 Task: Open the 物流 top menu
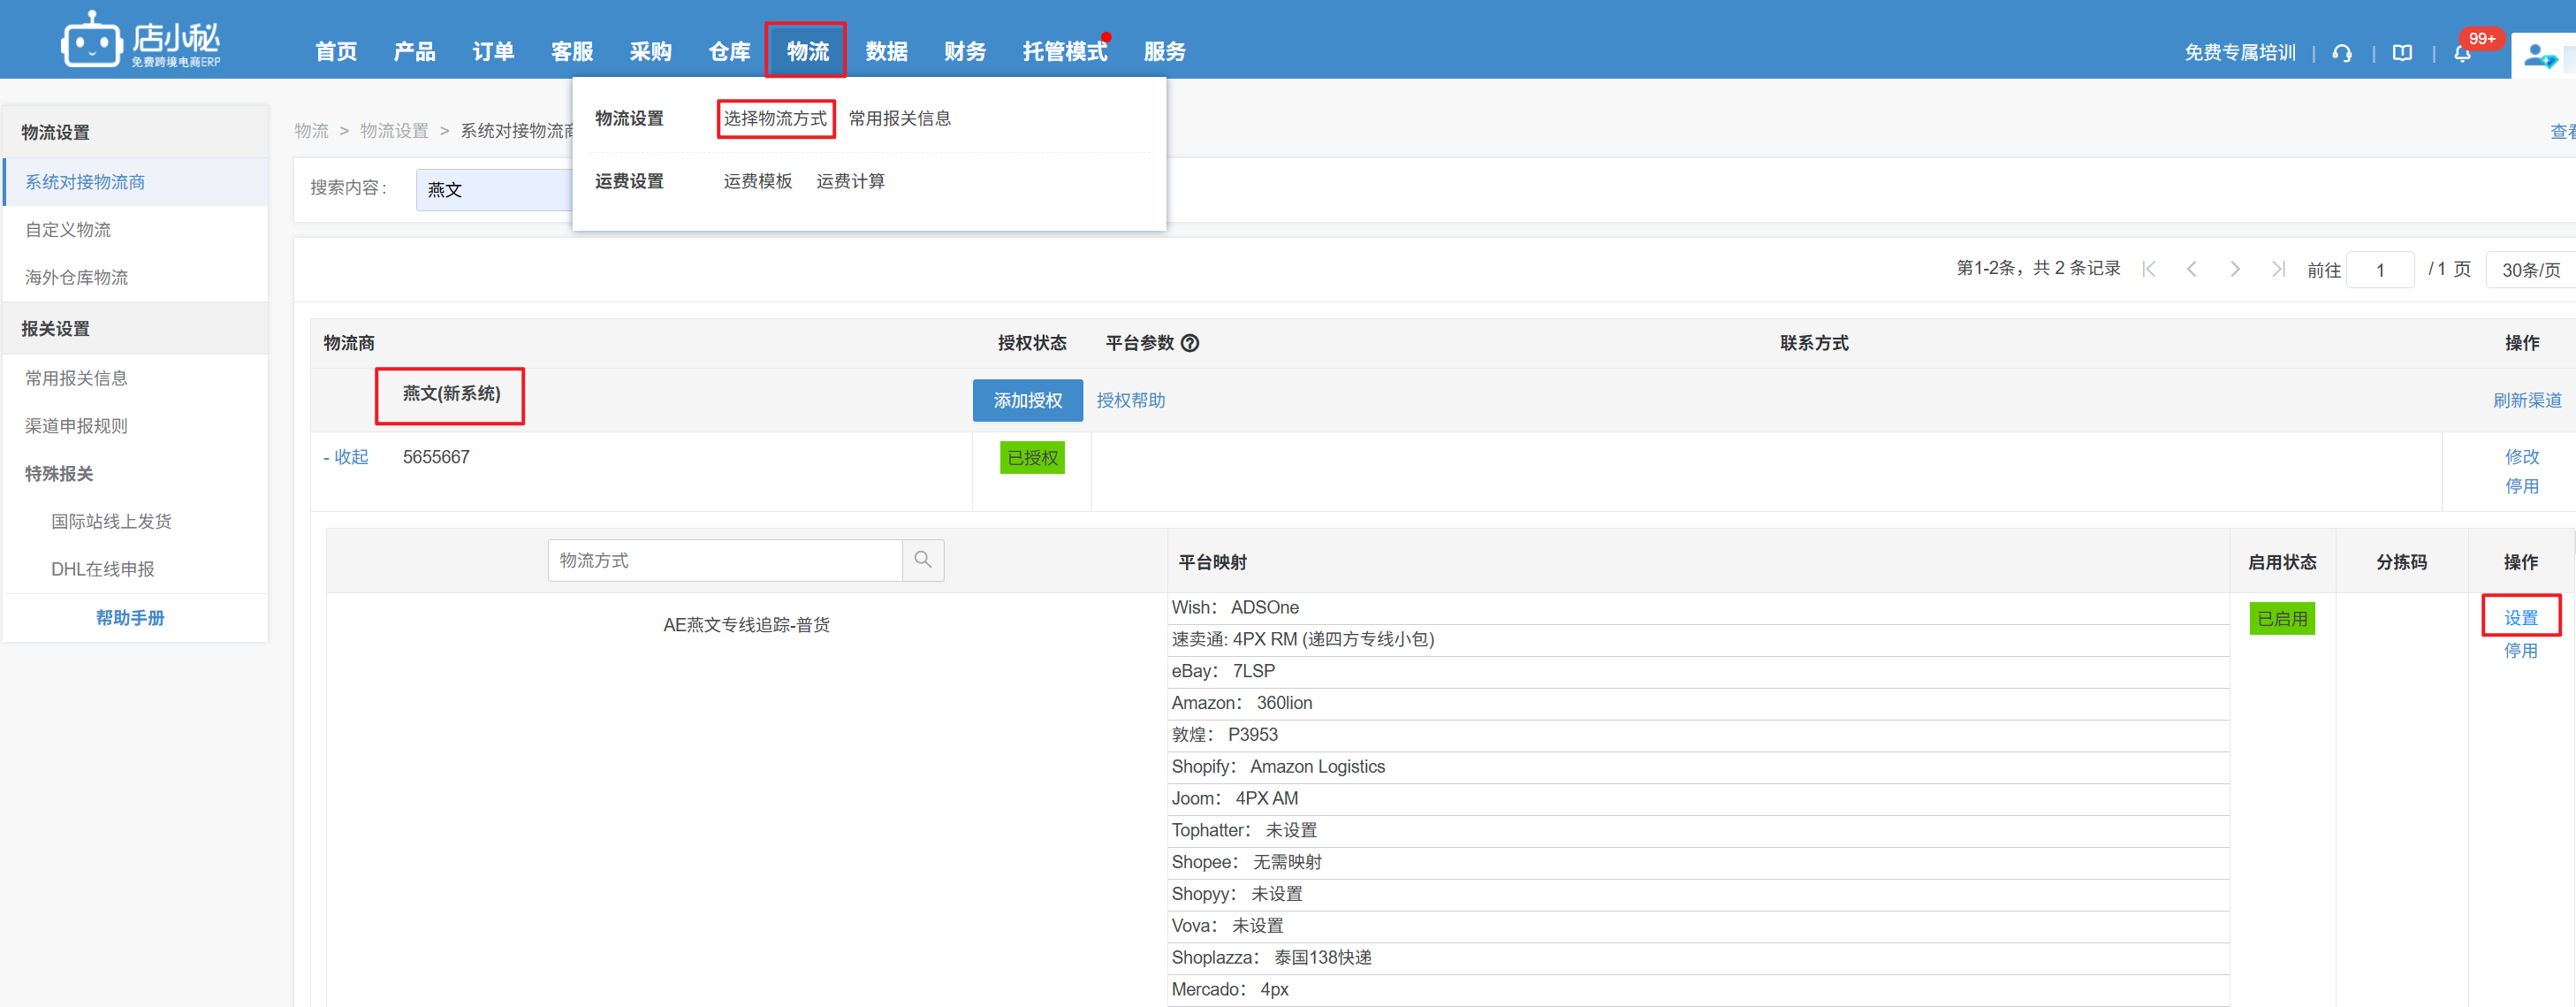pos(806,51)
